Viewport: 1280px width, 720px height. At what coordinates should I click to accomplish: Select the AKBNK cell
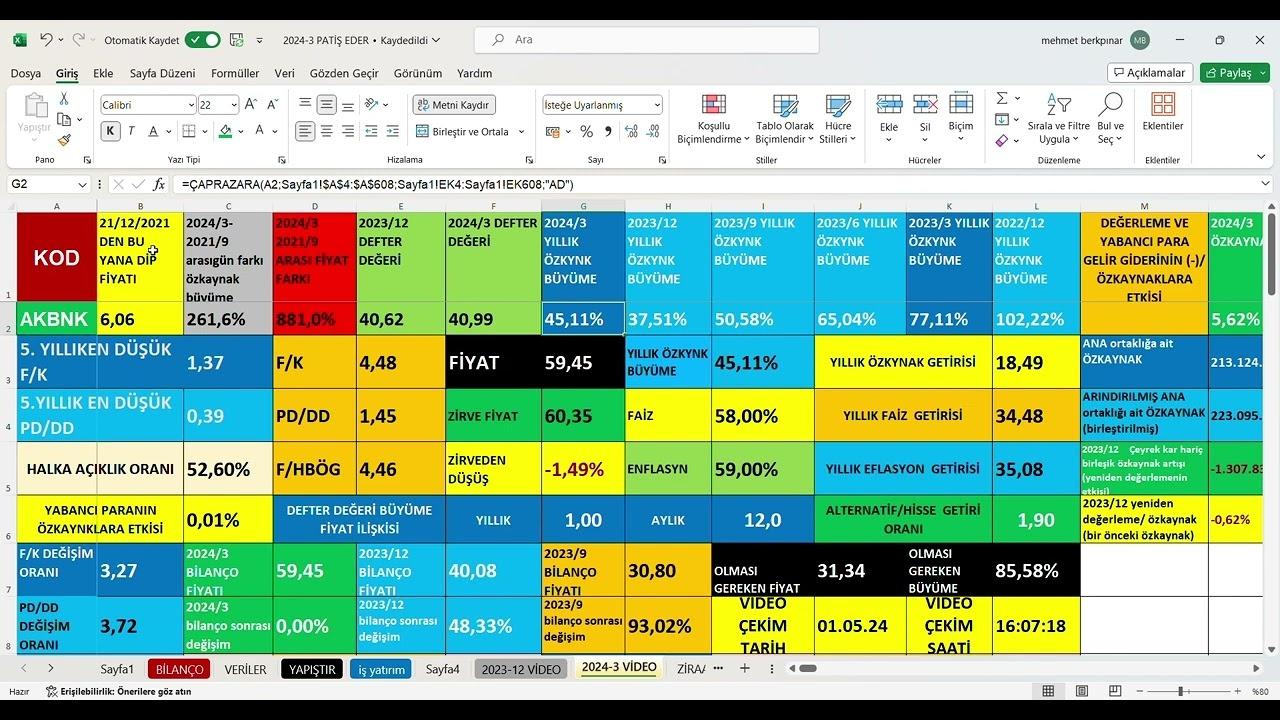[57, 319]
